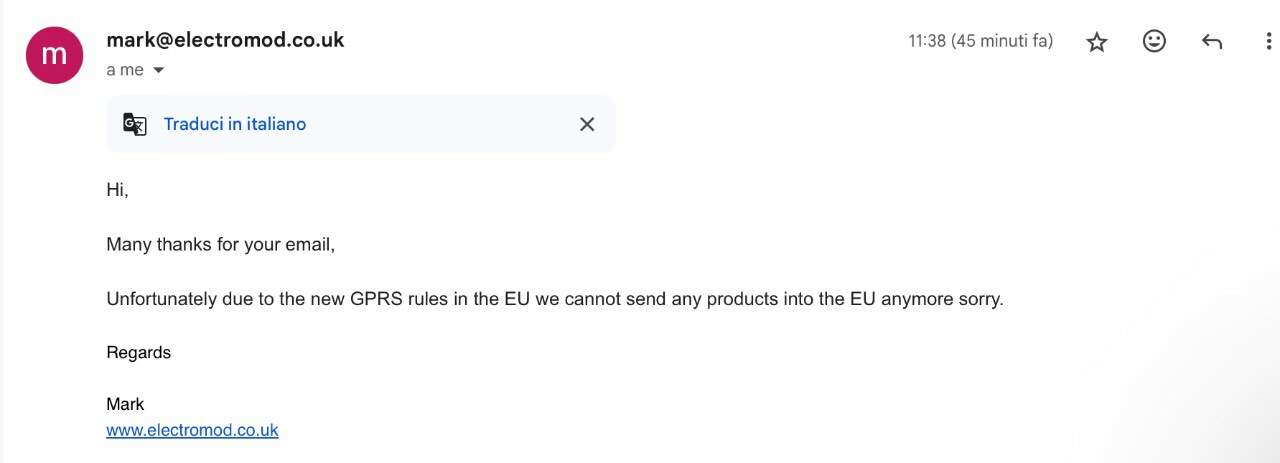The height and width of the screenshot is (463, 1280).
Task: Click the 'Hi,' greeting line
Action: click(118, 189)
